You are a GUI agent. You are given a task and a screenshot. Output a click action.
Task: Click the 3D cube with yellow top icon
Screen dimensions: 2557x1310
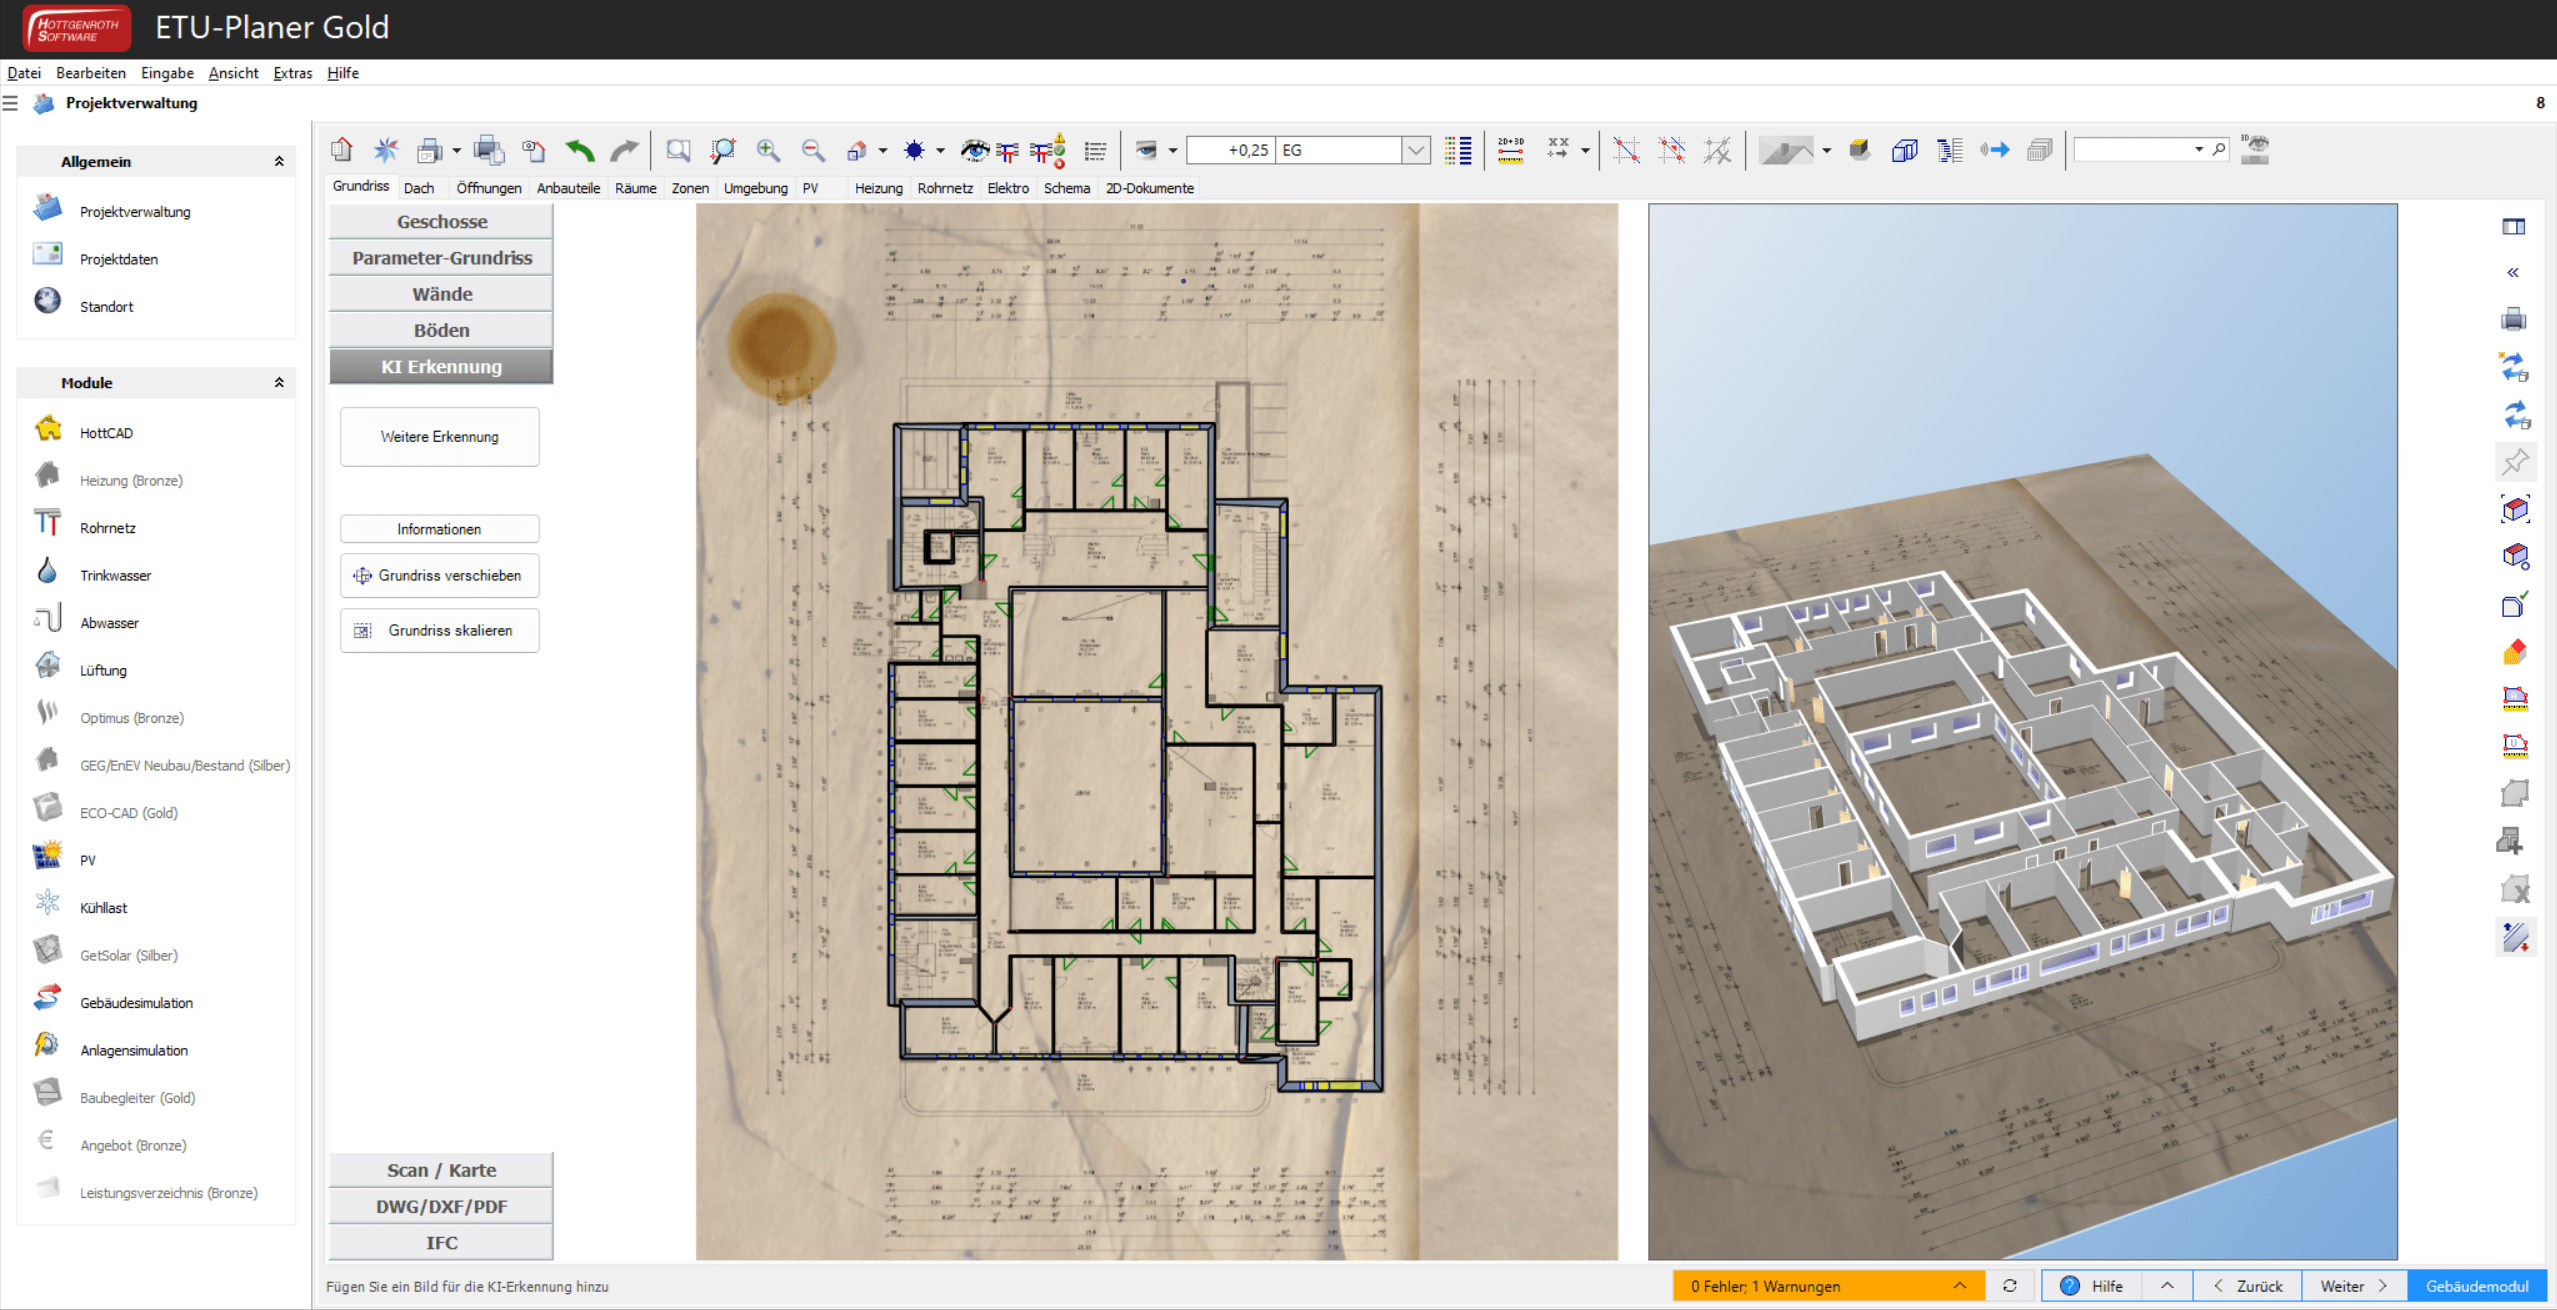pos(1860,150)
